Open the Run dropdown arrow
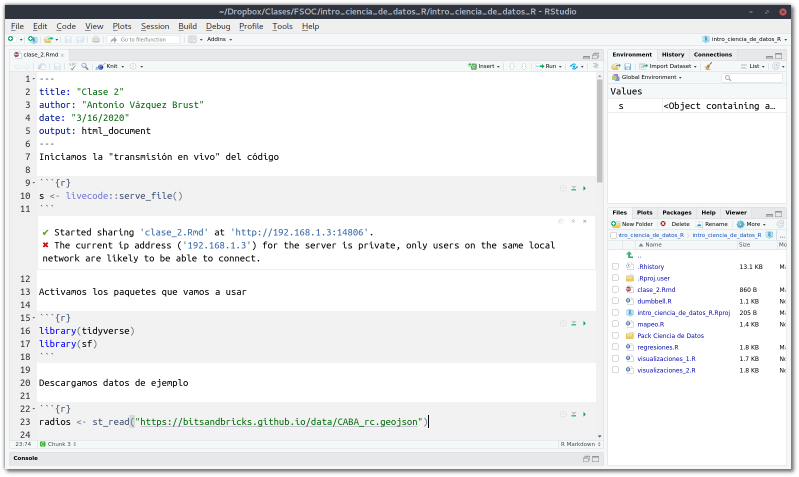This screenshot has width=799, height=477. coord(560,67)
